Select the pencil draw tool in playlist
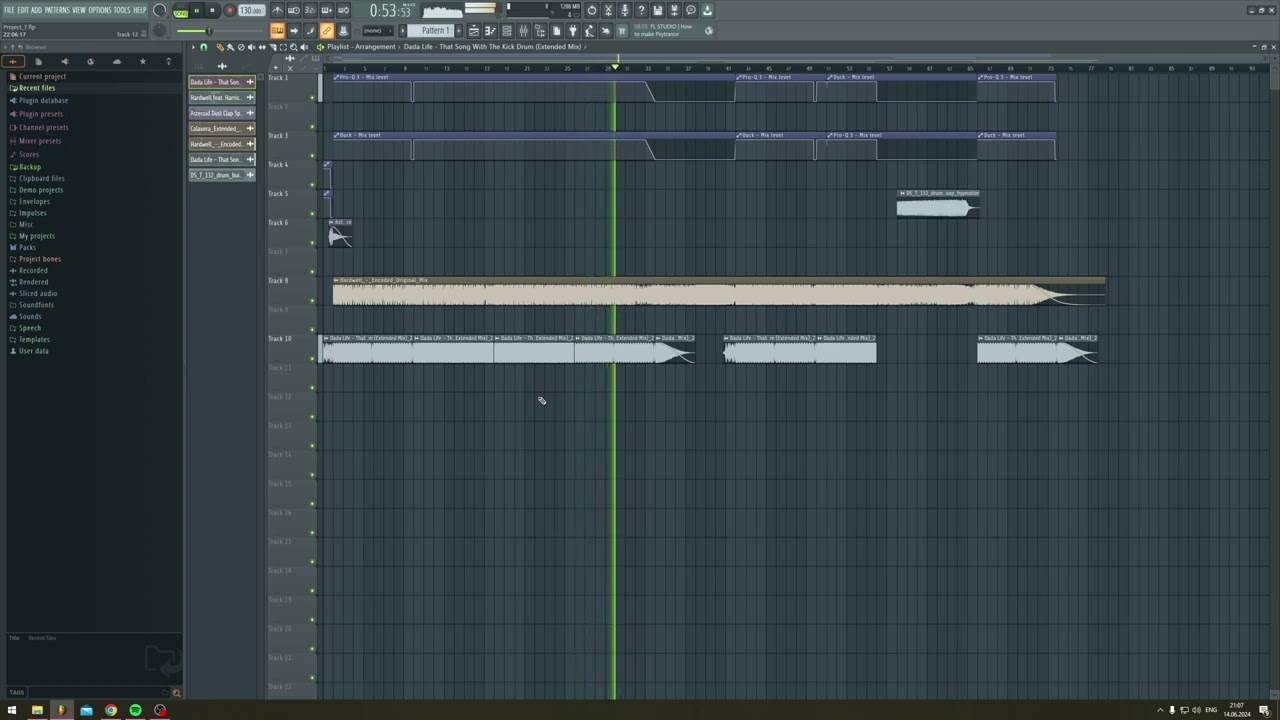Viewport: 1280px width, 720px height. [x=220, y=47]
